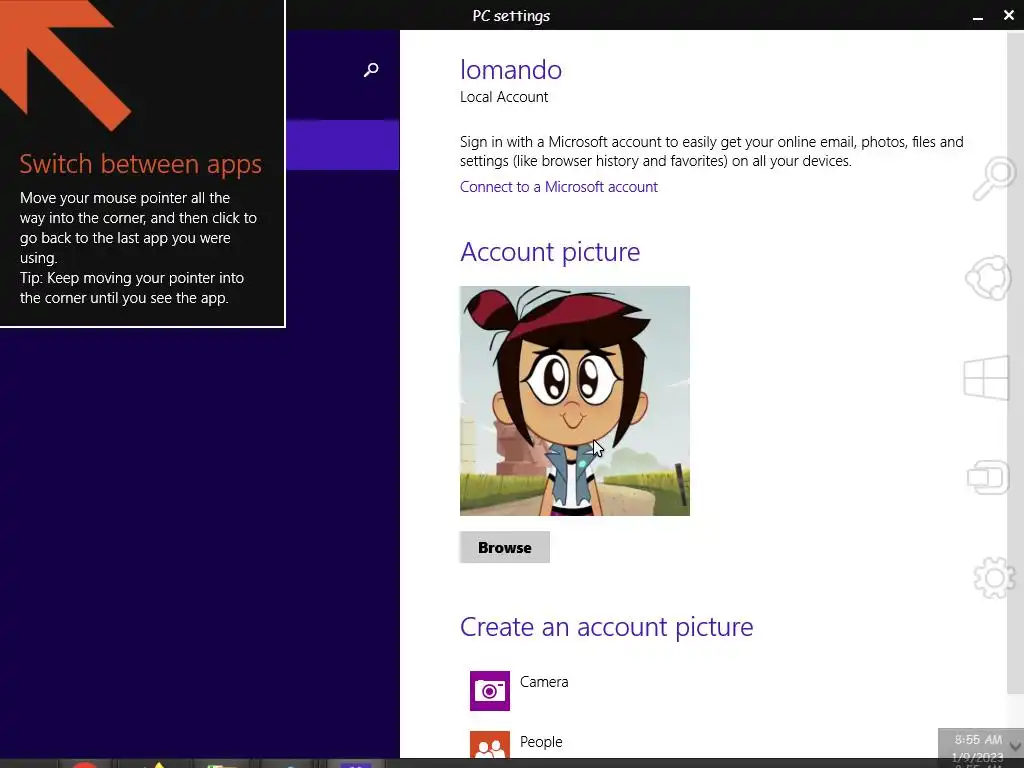Open the 8:55 AM clock display
Screen dimensions: 1024x768
point(978,740)
